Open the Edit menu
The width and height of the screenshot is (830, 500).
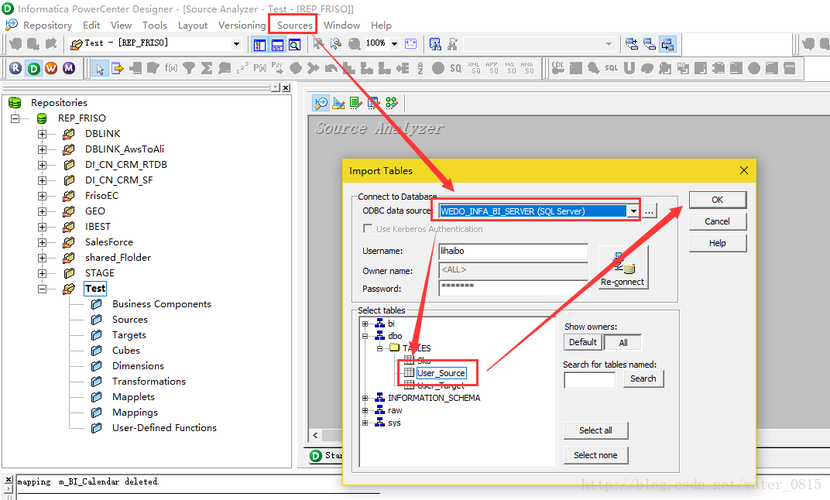click(91, 25)
